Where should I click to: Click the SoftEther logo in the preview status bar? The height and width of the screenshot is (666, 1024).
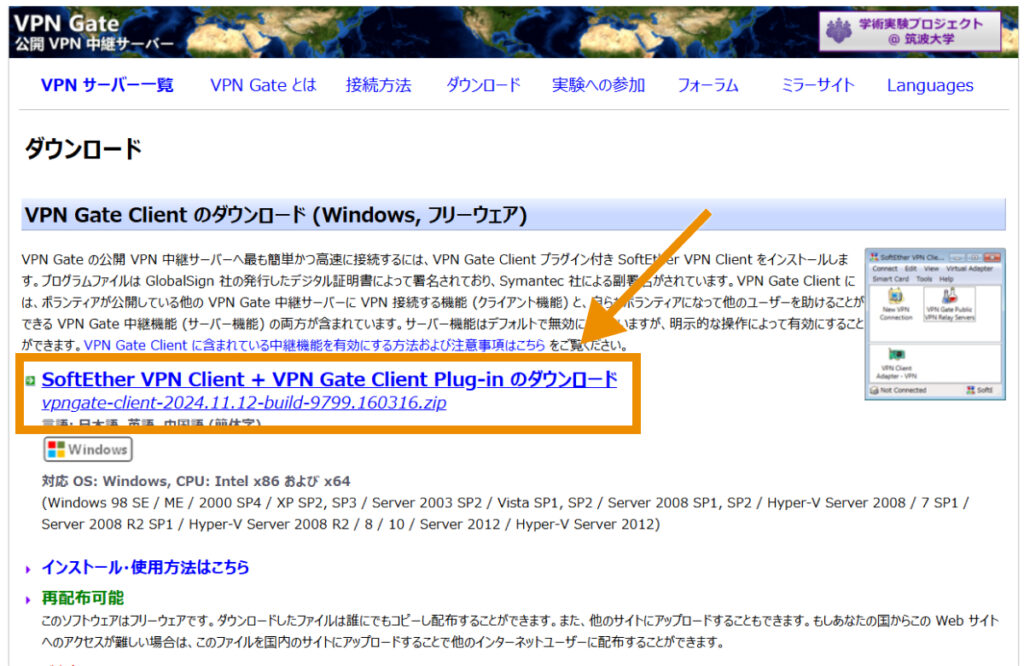pyautogui.click(x=971, y=389)
